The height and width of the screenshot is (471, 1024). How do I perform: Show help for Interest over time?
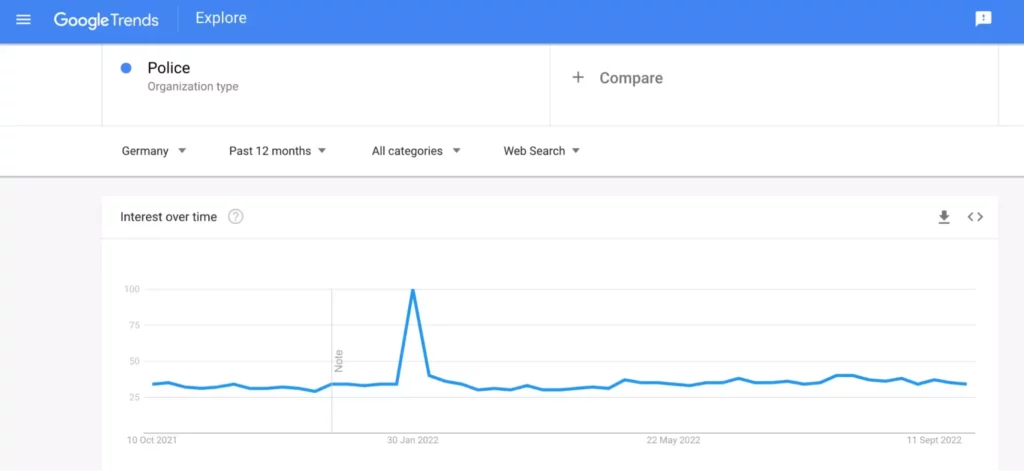(x=236, y=217)
